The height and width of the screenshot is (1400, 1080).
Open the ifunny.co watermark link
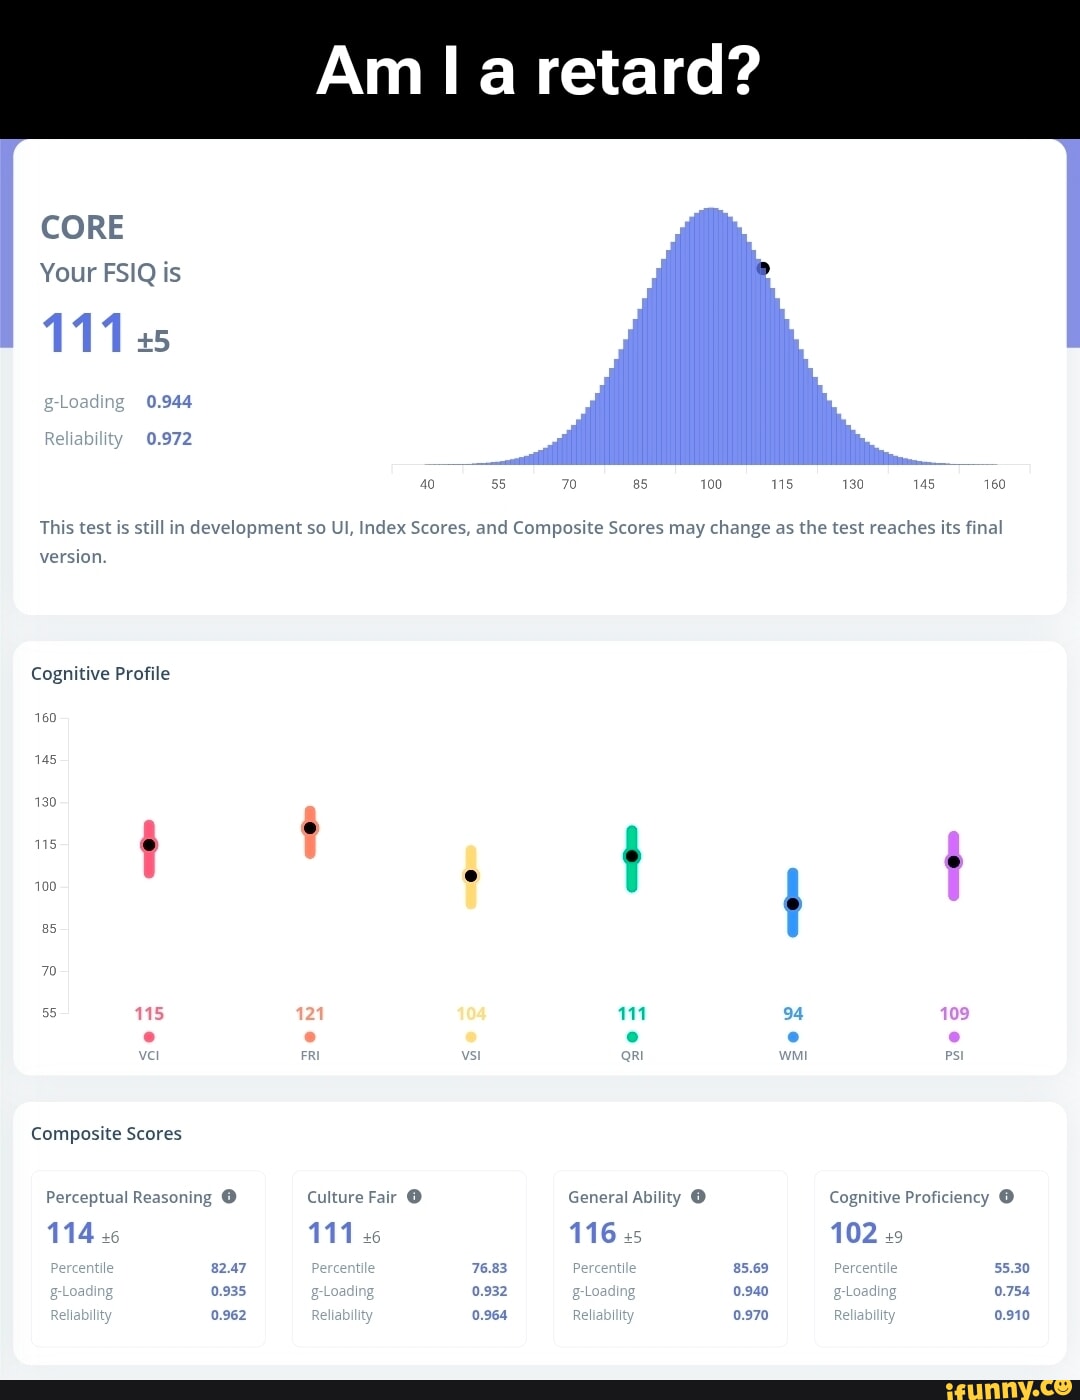coord(1008,1388)
